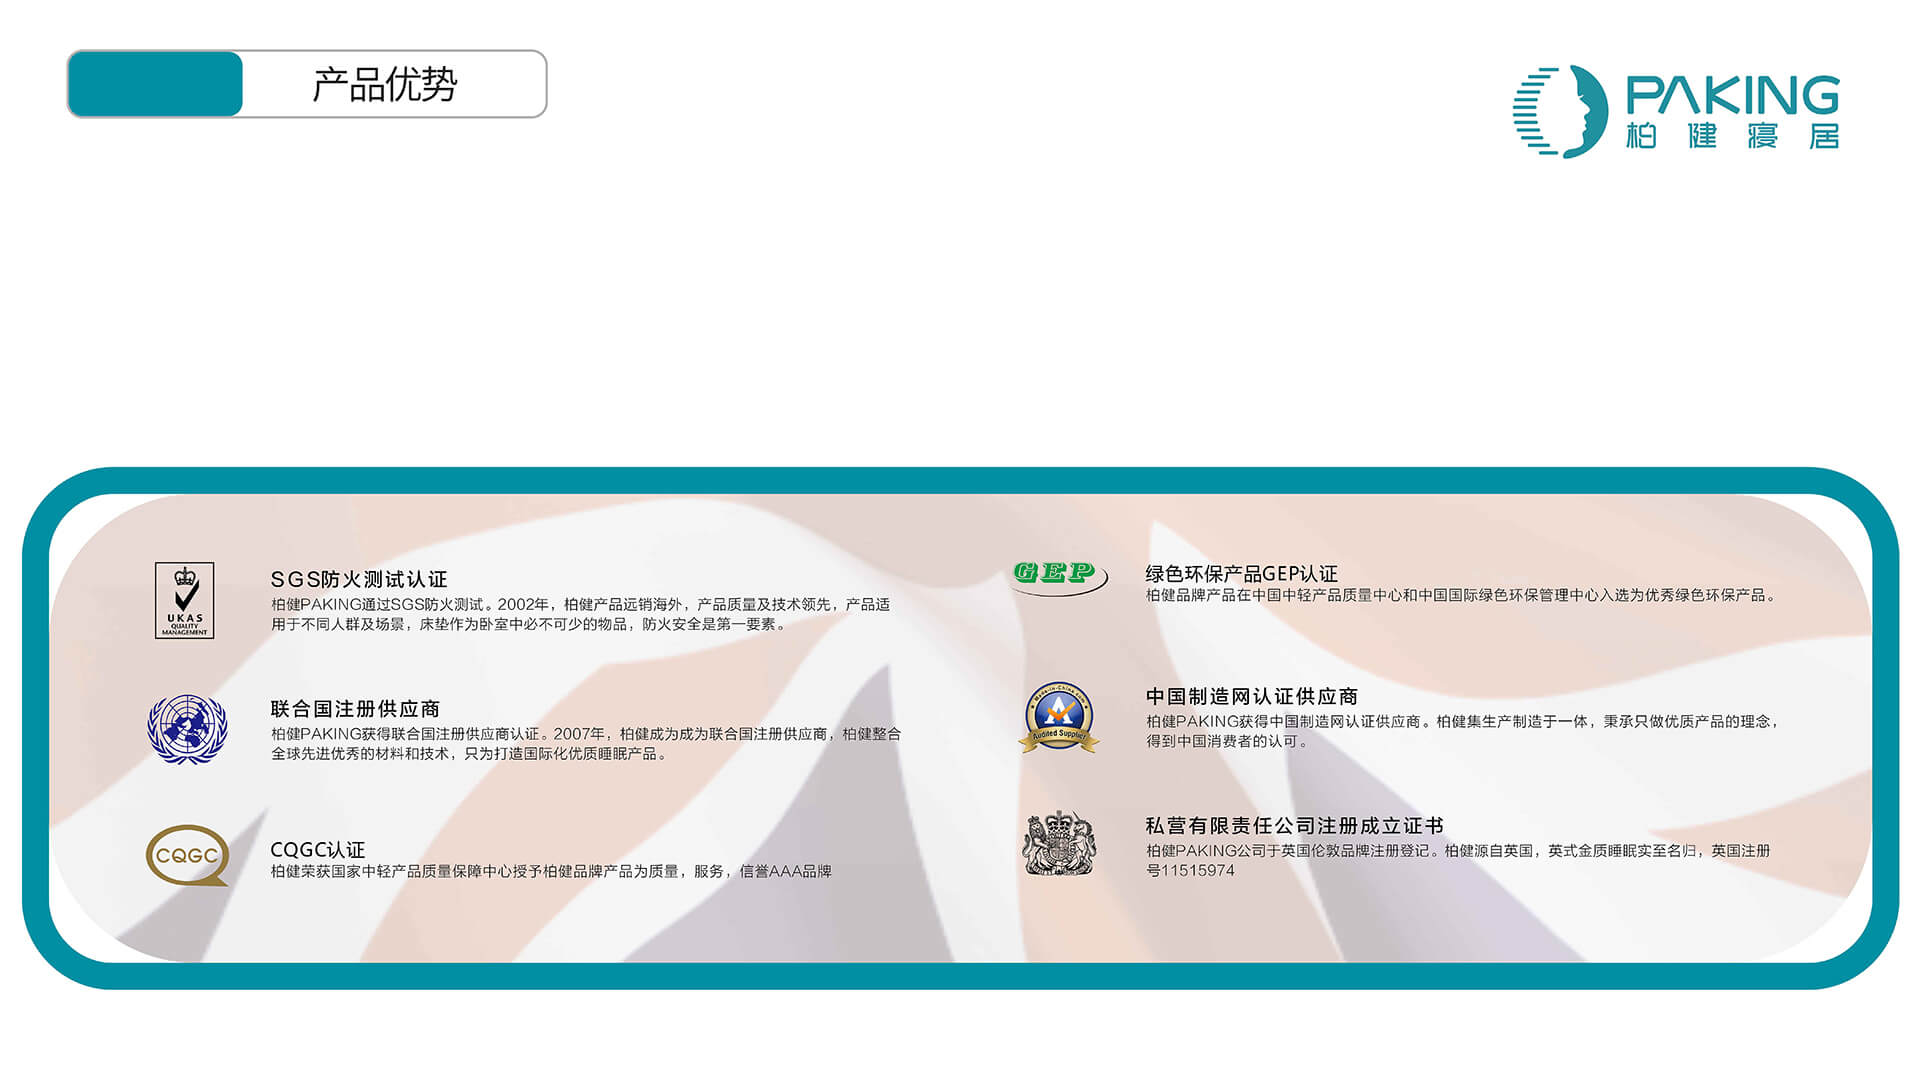Click the SGS fire test description paragraph

click(580, 614)
